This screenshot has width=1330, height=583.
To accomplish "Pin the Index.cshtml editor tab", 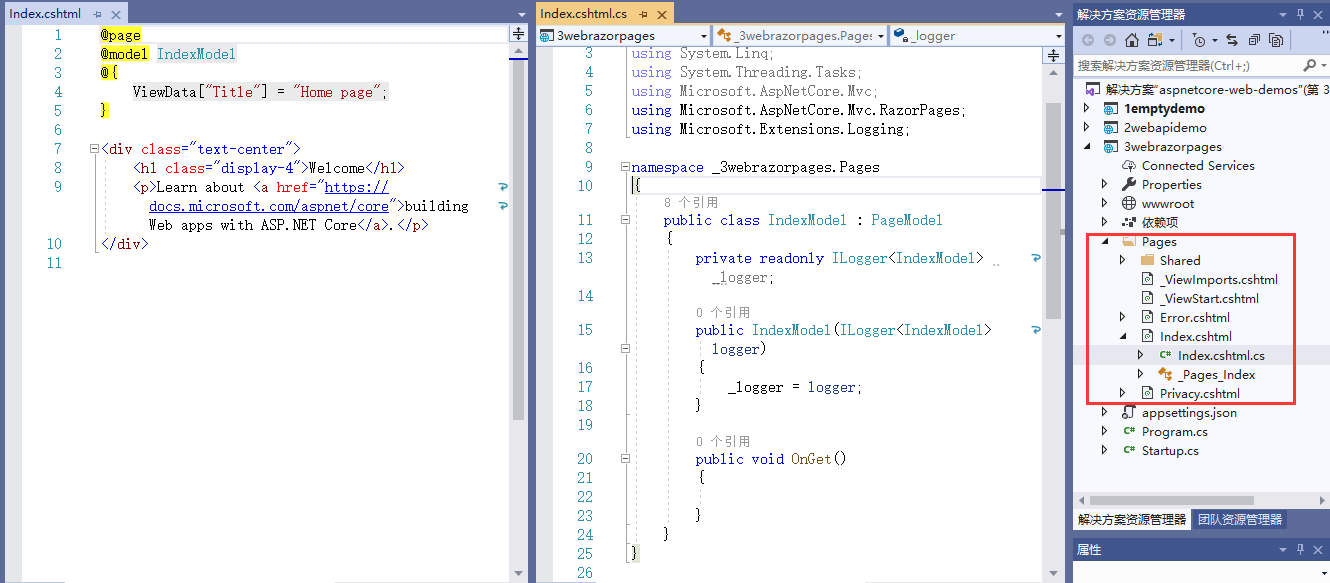I will click(x=96, y=15).
